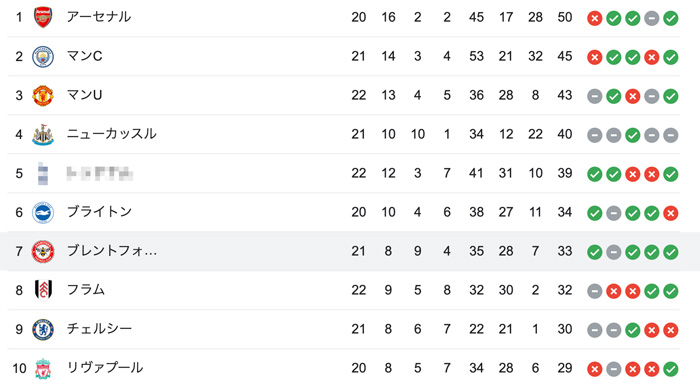Click Newcastle's only green win result icon
This screenshot has width=700, height=387.
(633, 135)
